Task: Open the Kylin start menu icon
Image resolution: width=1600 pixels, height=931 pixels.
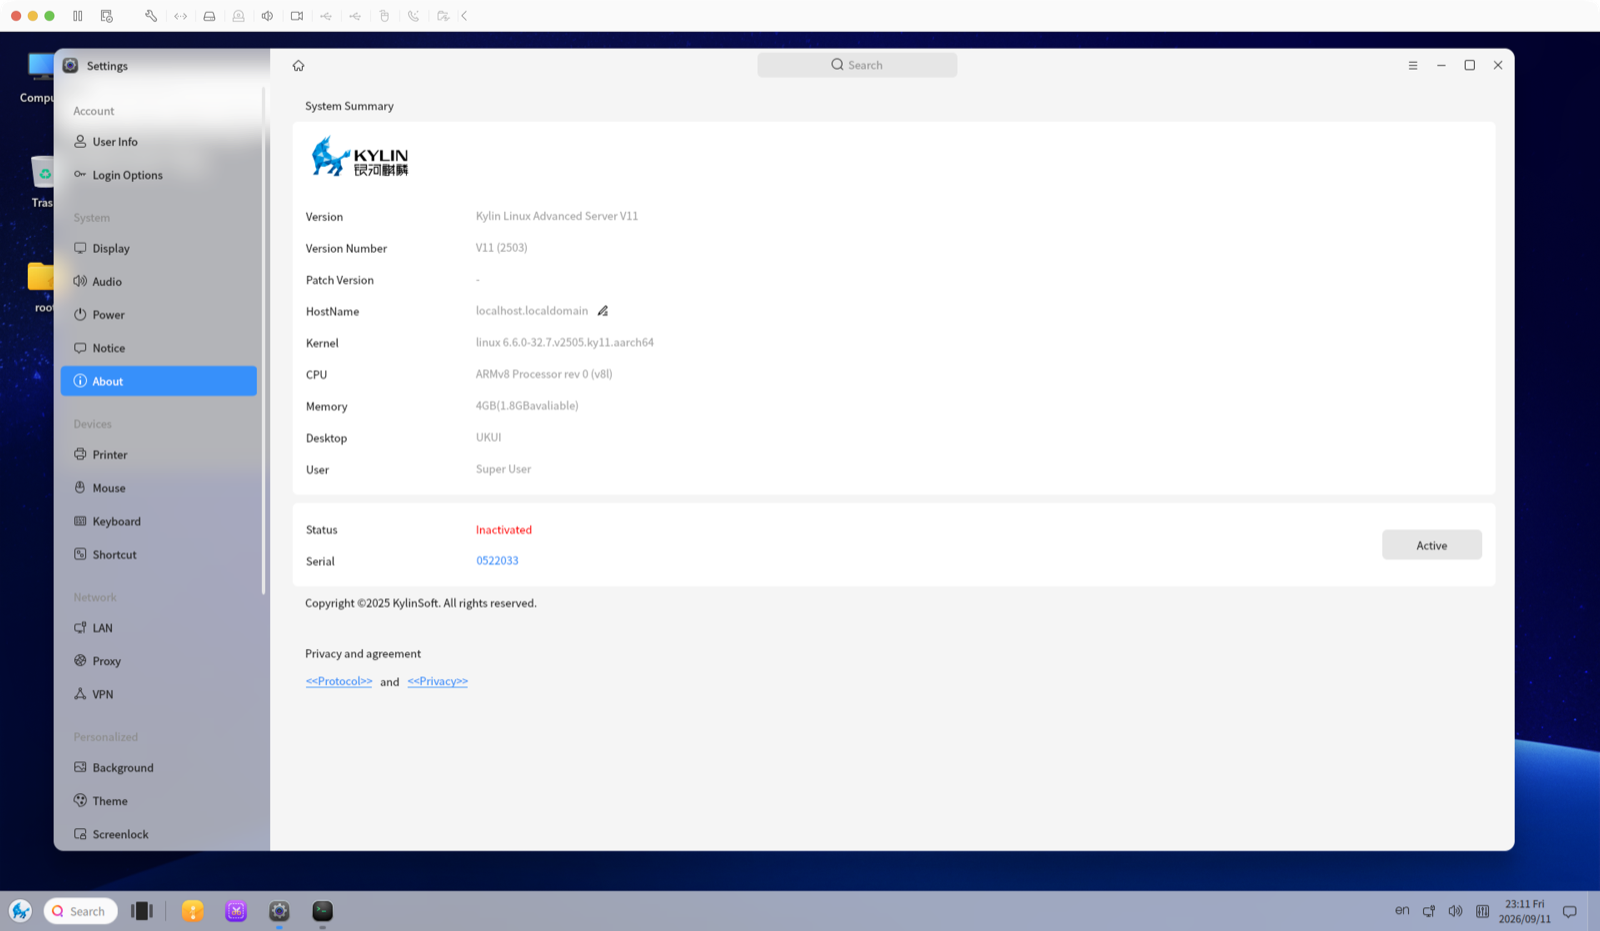Action: (x=20, y=911)
